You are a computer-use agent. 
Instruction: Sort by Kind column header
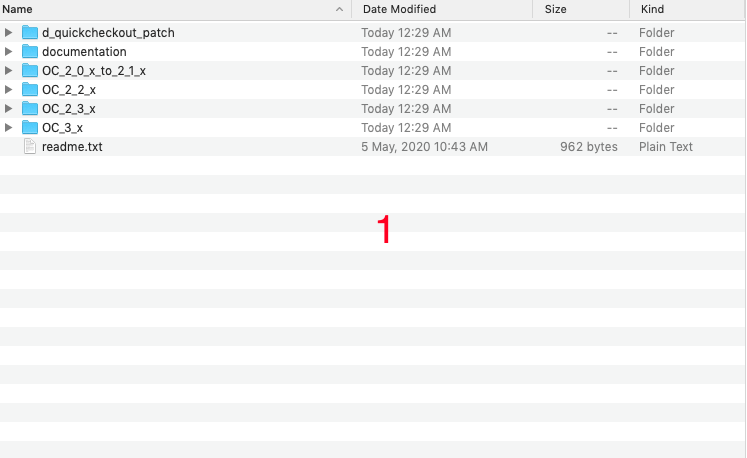pos(652,9)
